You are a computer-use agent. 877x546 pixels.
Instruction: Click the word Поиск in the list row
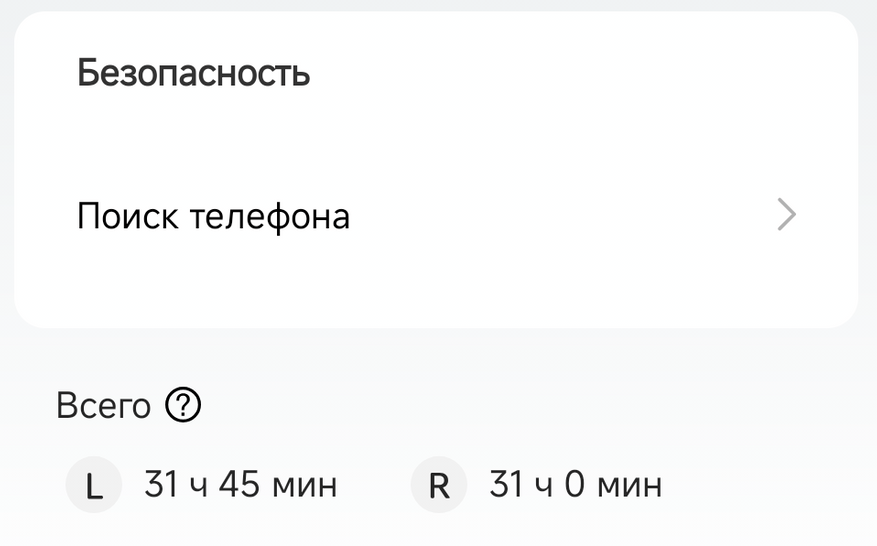(x=127, y=216)
